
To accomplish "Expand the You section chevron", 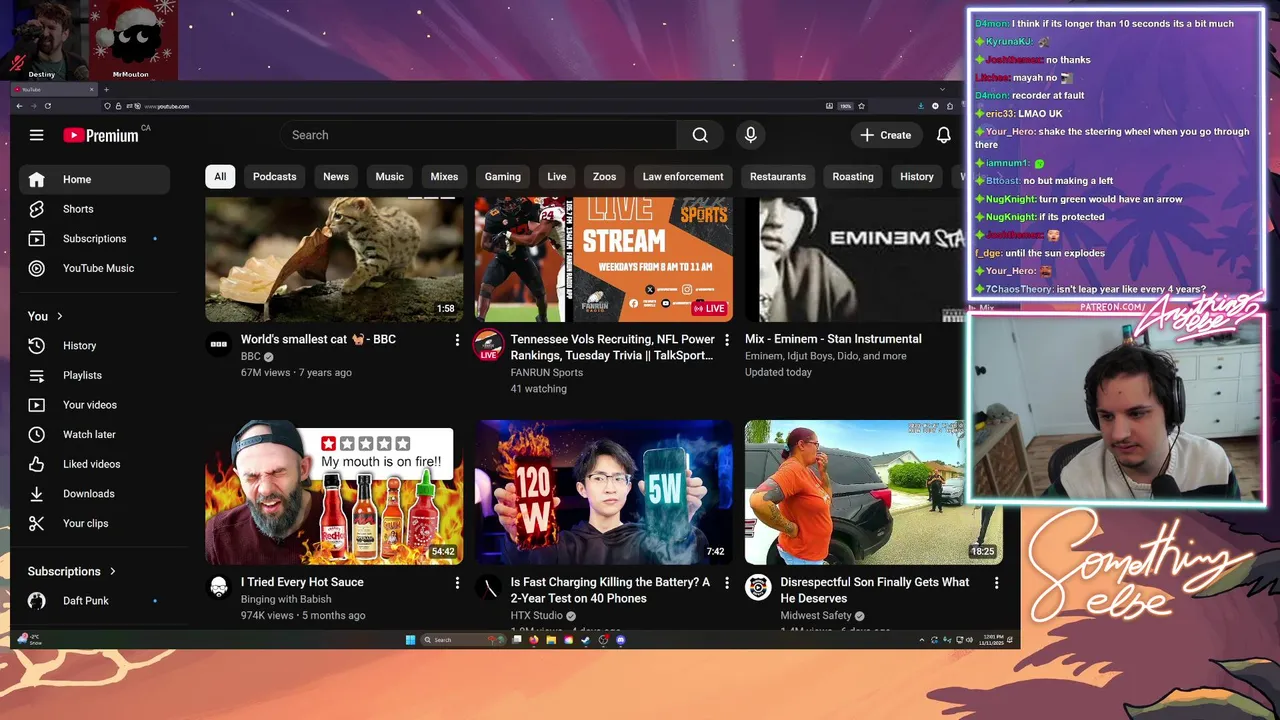I will 60,316.
